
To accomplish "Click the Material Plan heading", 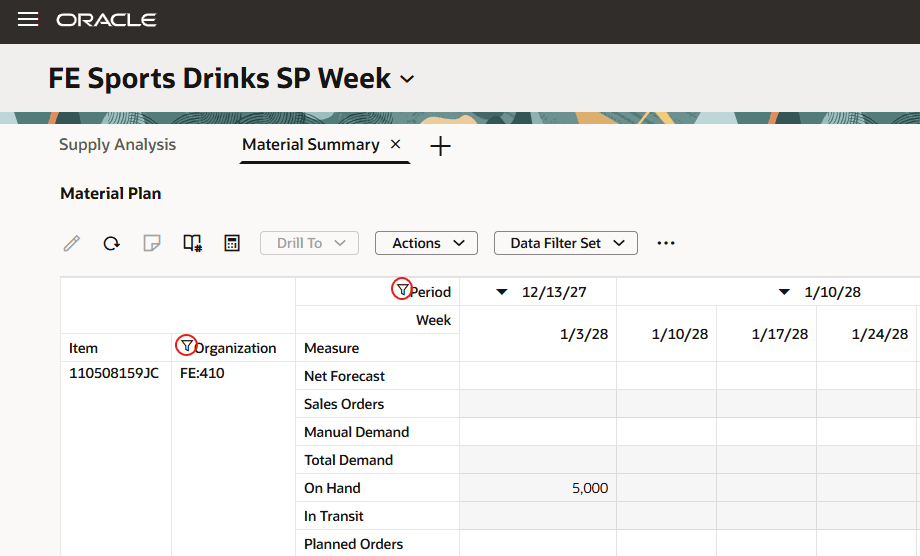I will [110, 194].
